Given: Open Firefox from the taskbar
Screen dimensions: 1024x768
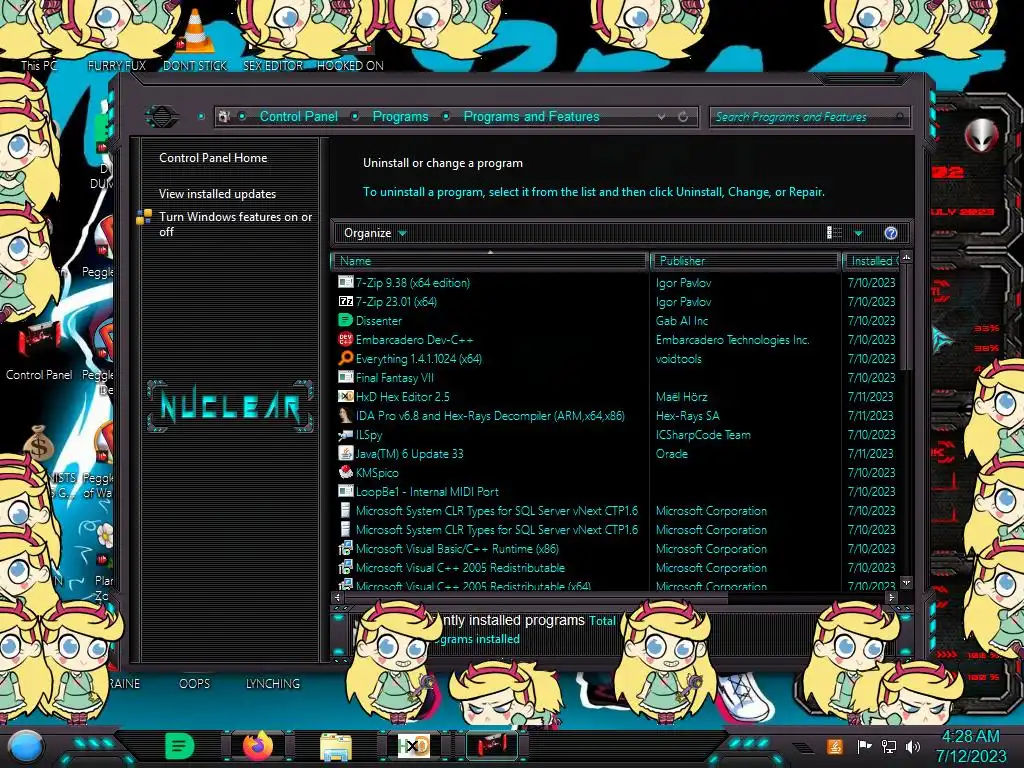Looking at the screenshot, I should [x=258, y=746].
